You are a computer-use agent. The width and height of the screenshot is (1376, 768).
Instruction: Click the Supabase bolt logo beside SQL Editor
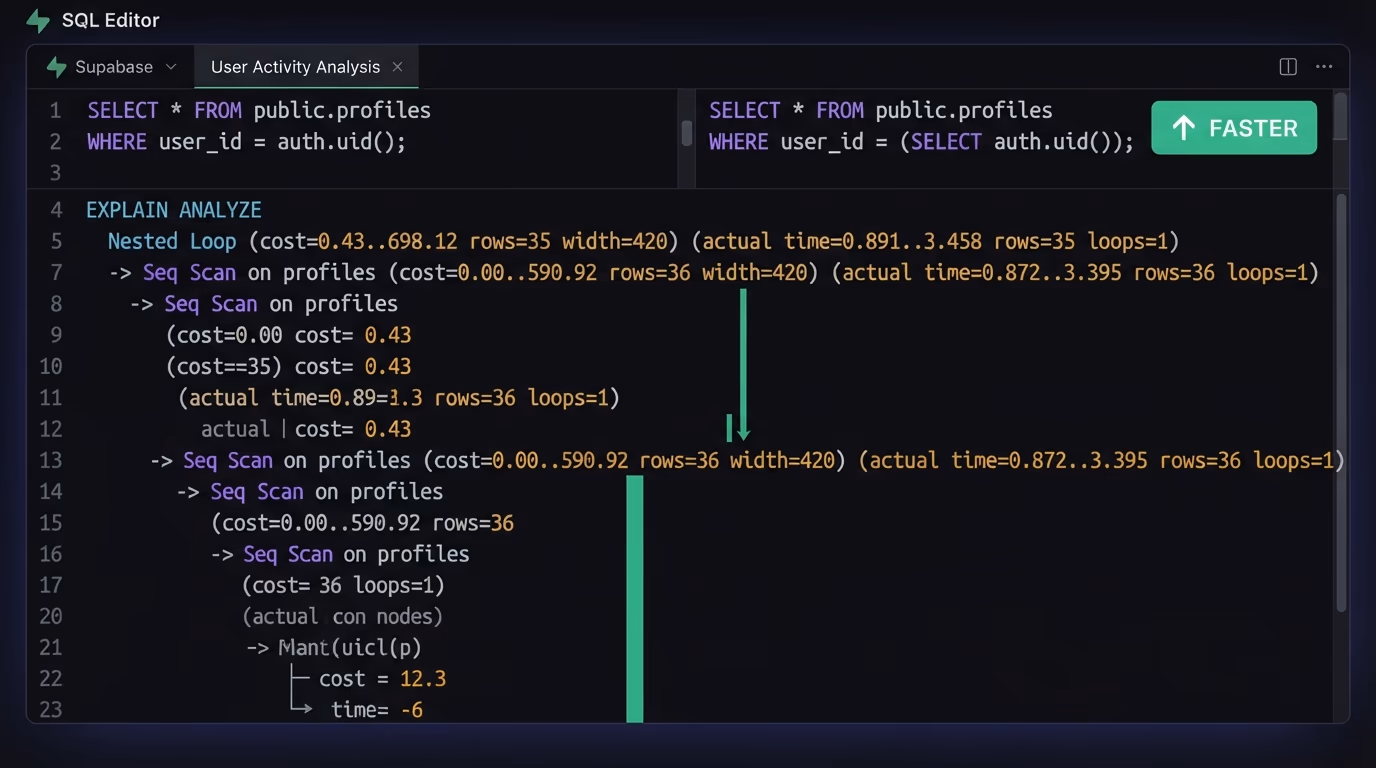[x=38, y=20]
